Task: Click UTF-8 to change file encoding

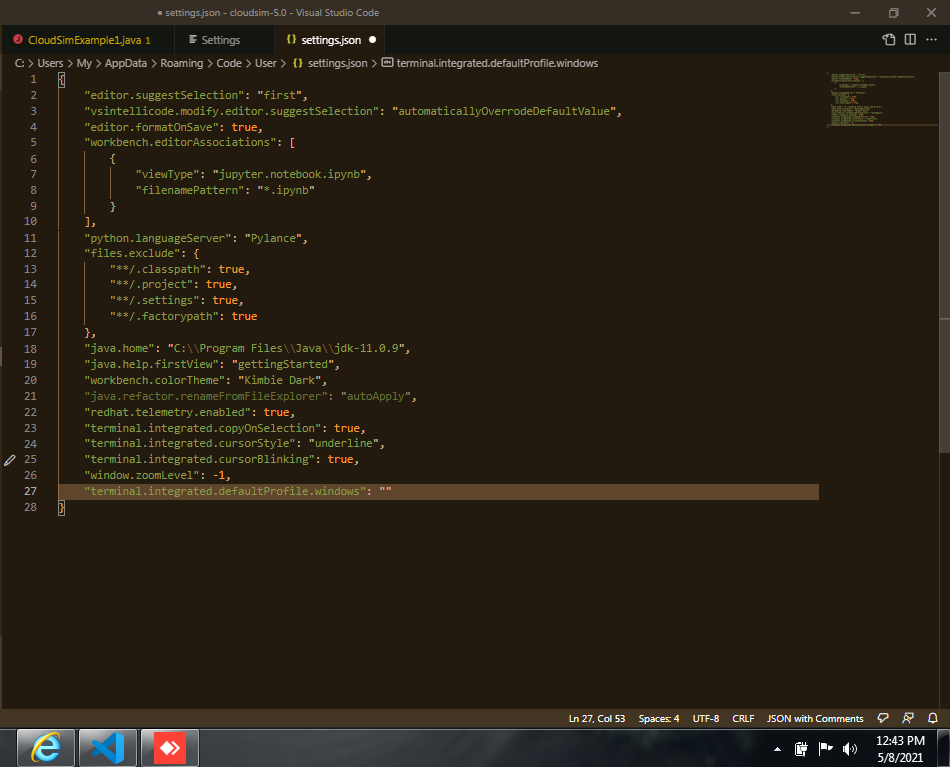Action: coord(706,718)
